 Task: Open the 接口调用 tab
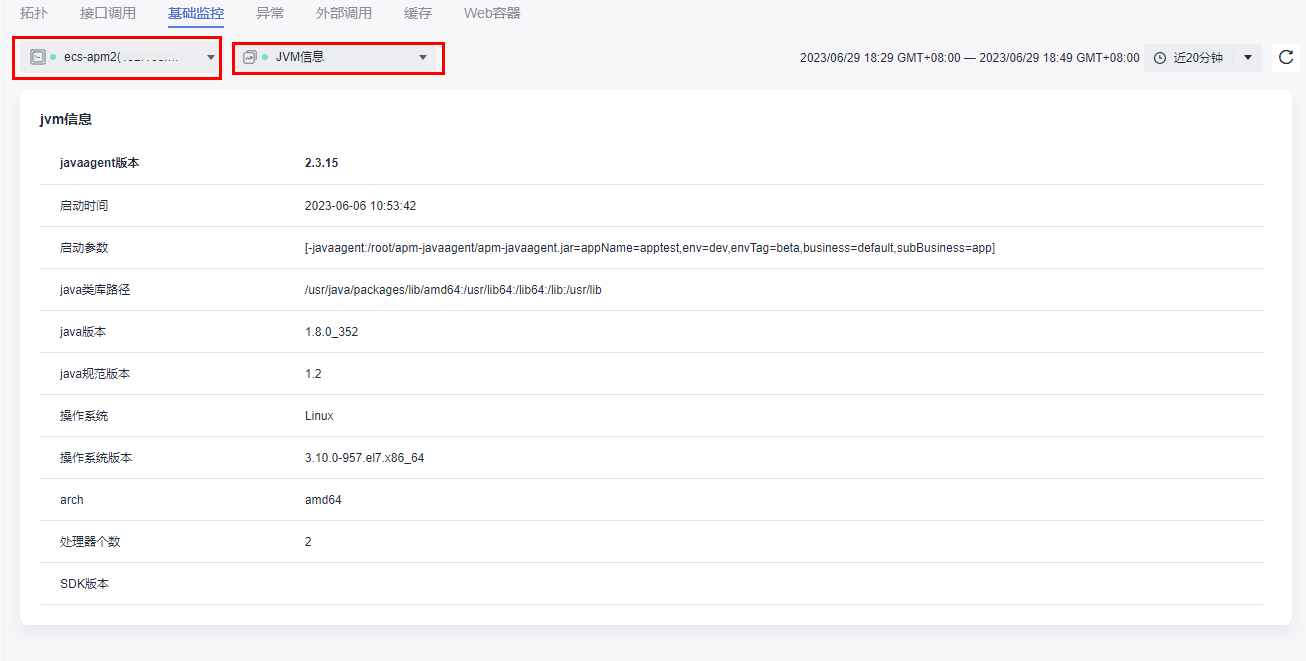tap(108, 13)
